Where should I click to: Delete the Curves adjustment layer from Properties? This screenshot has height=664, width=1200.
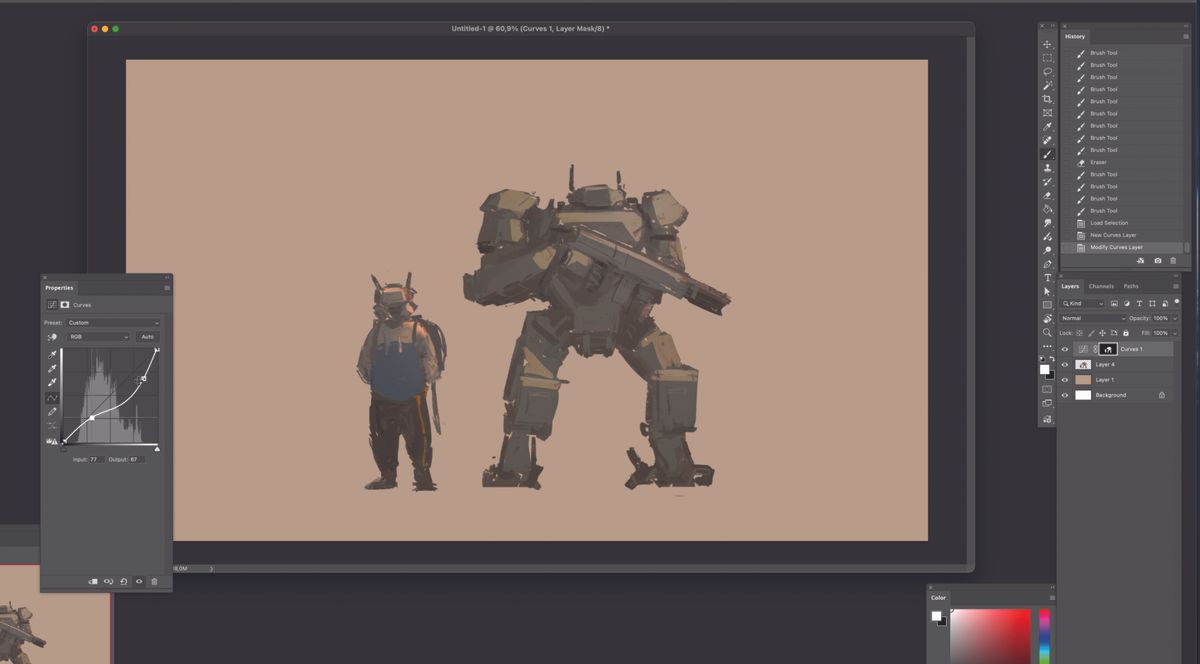coord(154,581)
